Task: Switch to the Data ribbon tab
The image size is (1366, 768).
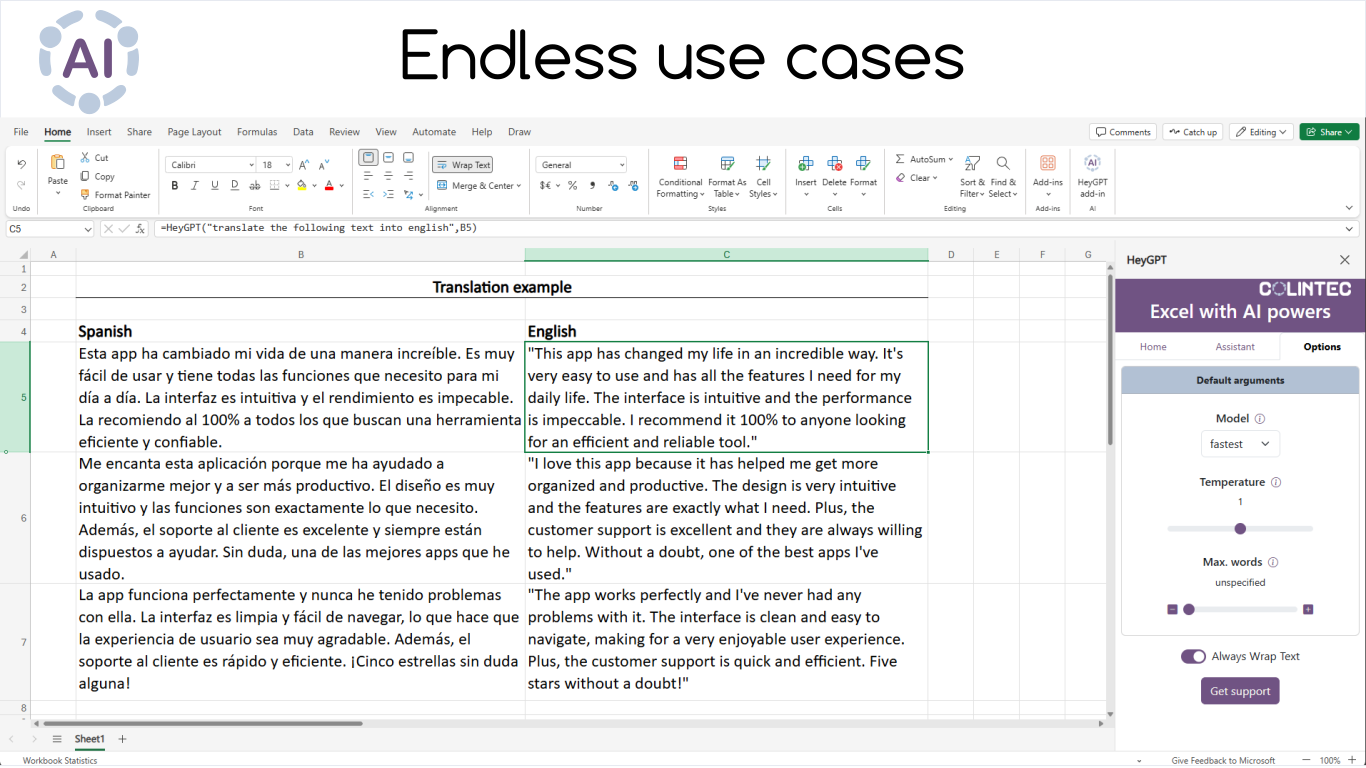Action: 303,132
